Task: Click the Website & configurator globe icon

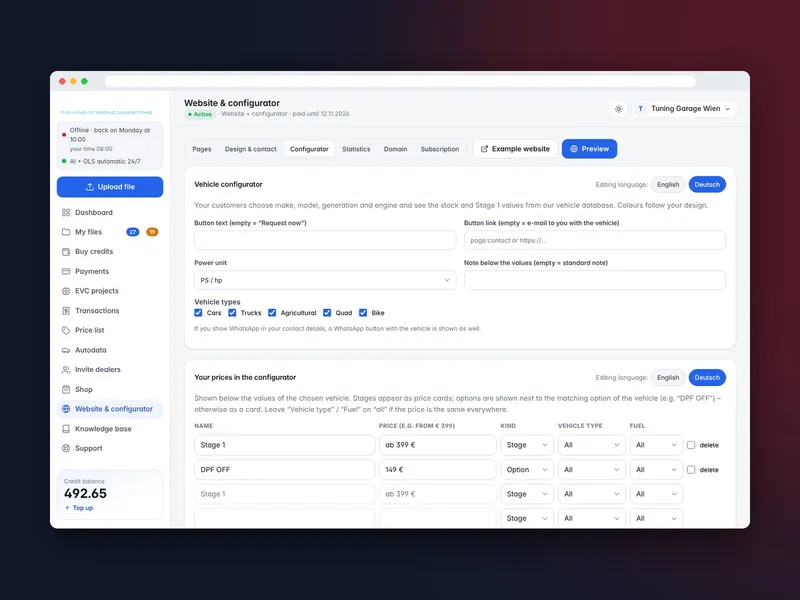Action: tap(66, 409)
